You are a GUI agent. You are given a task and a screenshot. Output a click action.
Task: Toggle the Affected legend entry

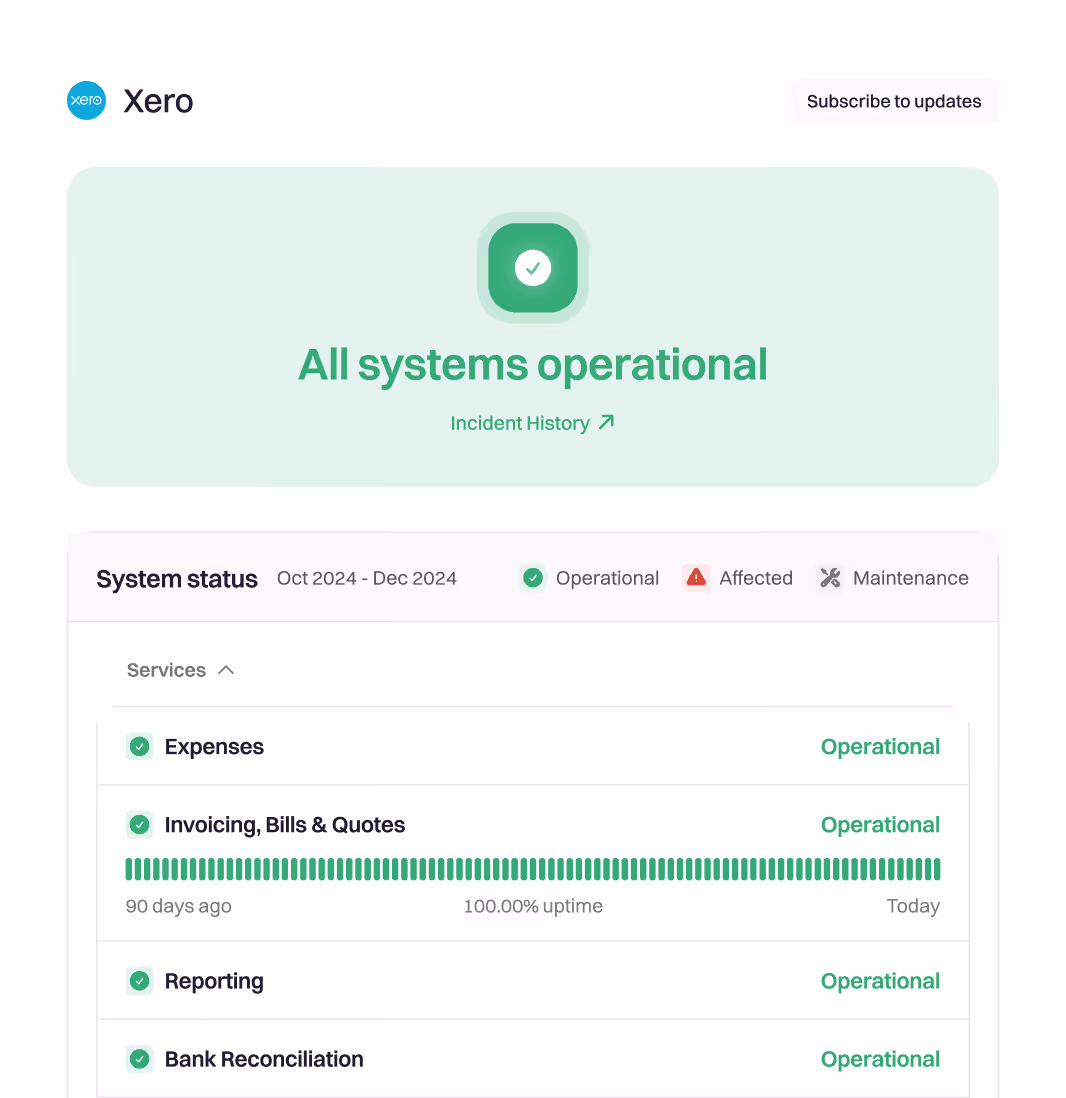[x=738, y=578]
